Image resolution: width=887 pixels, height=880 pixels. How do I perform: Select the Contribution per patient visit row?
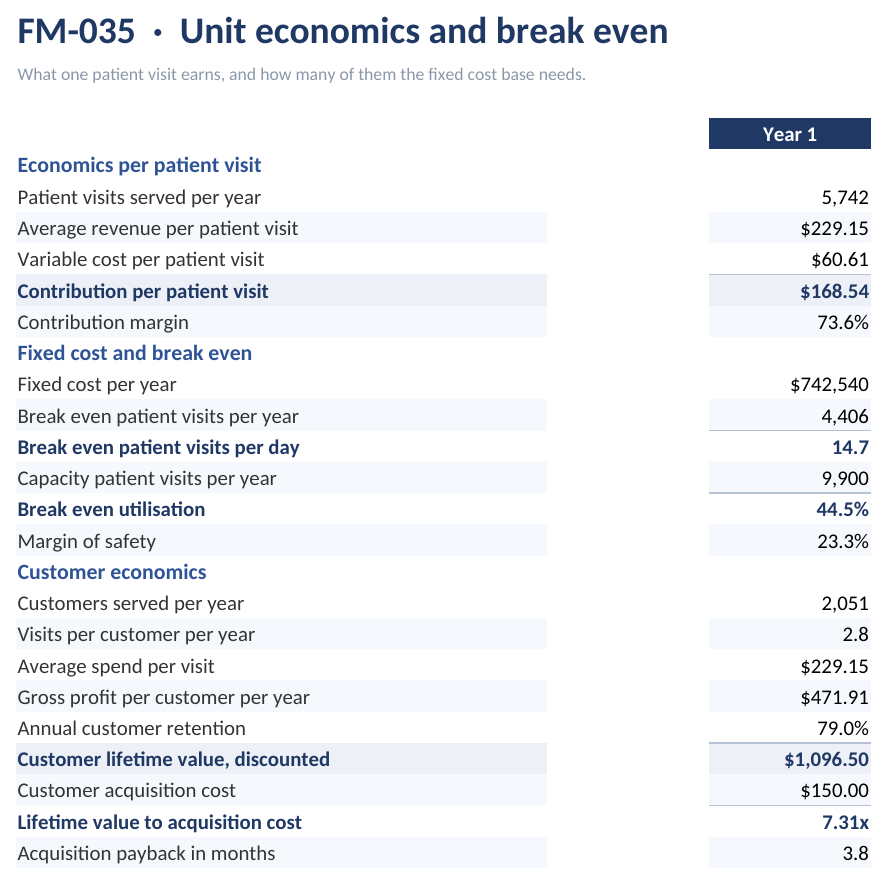pos(443,291)
